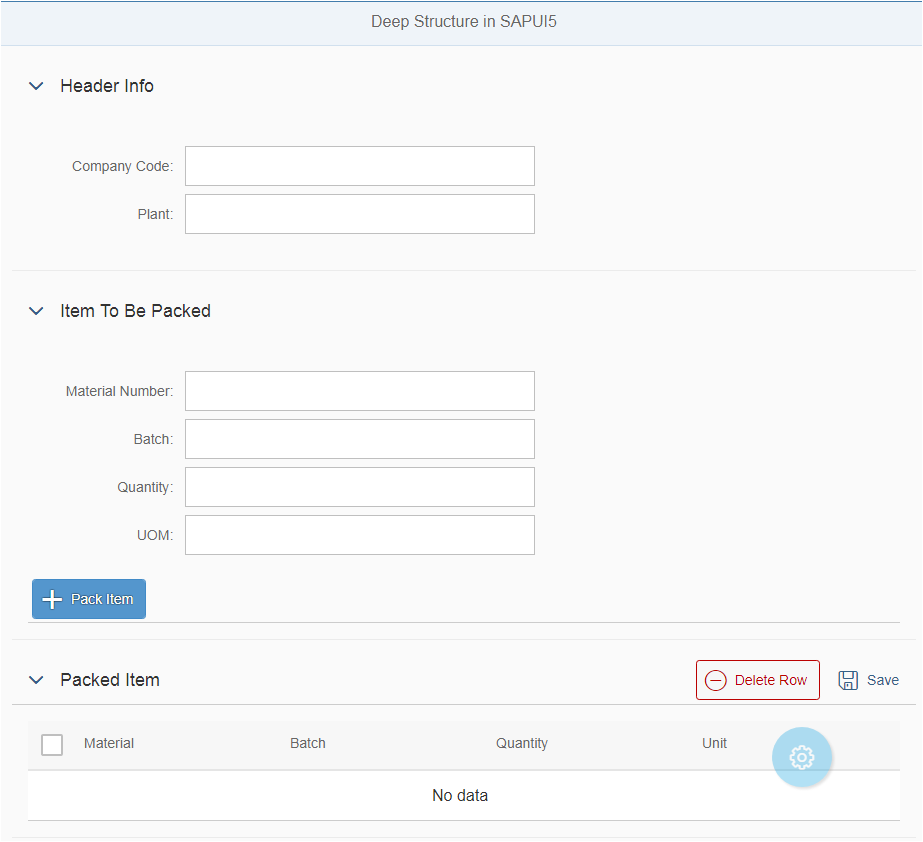This screenshot has width=923, height=842.
Task: Click the Quantity column header
Action: [x=522, y=743]
